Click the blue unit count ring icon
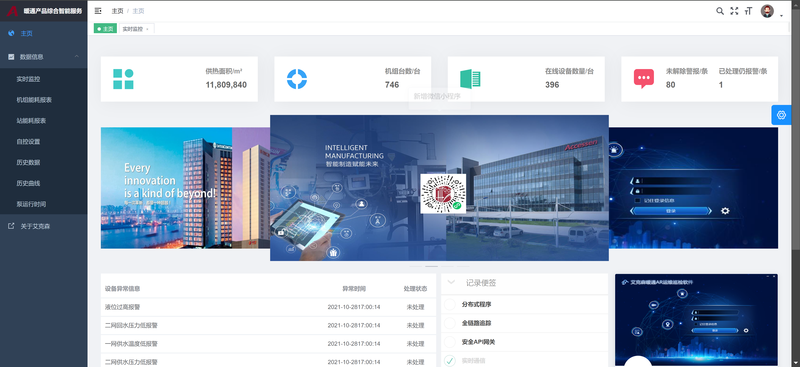Image resolution: width=800 pixels, height=367 pixels. pos(296,79)
